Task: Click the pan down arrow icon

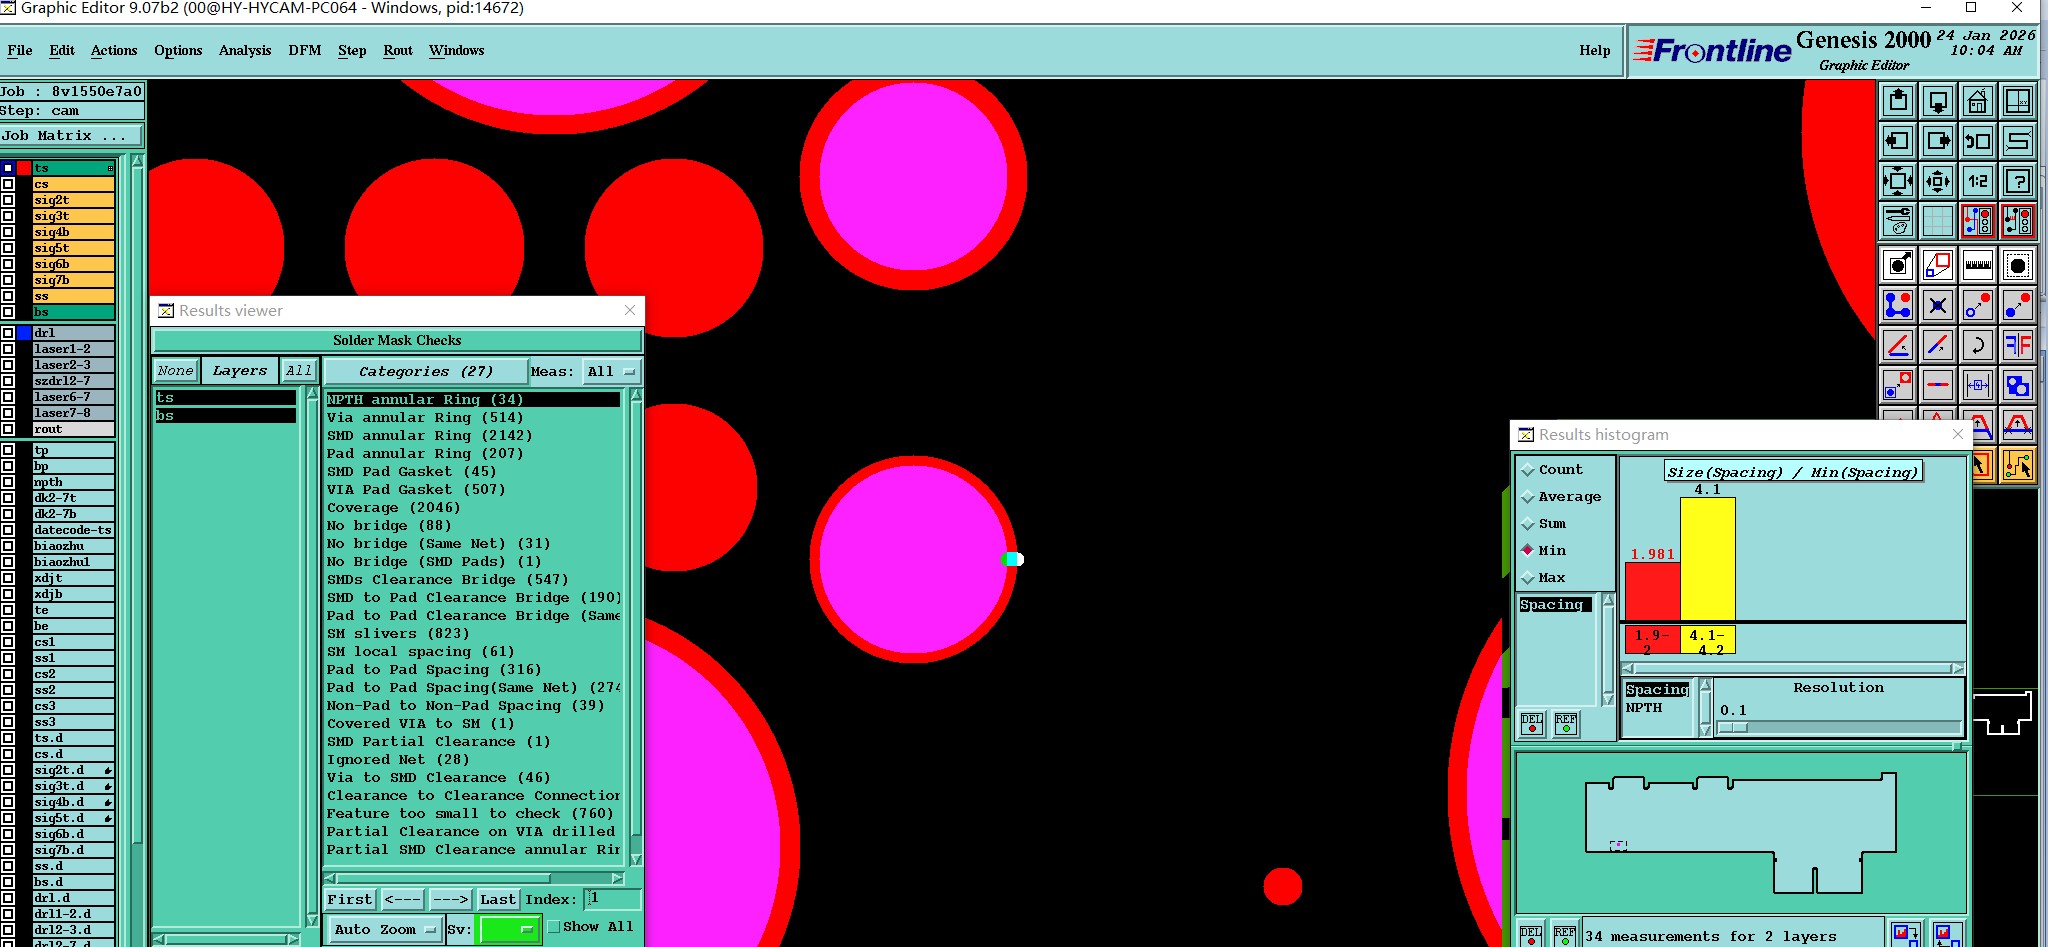Action: (x=1938, y=101)
